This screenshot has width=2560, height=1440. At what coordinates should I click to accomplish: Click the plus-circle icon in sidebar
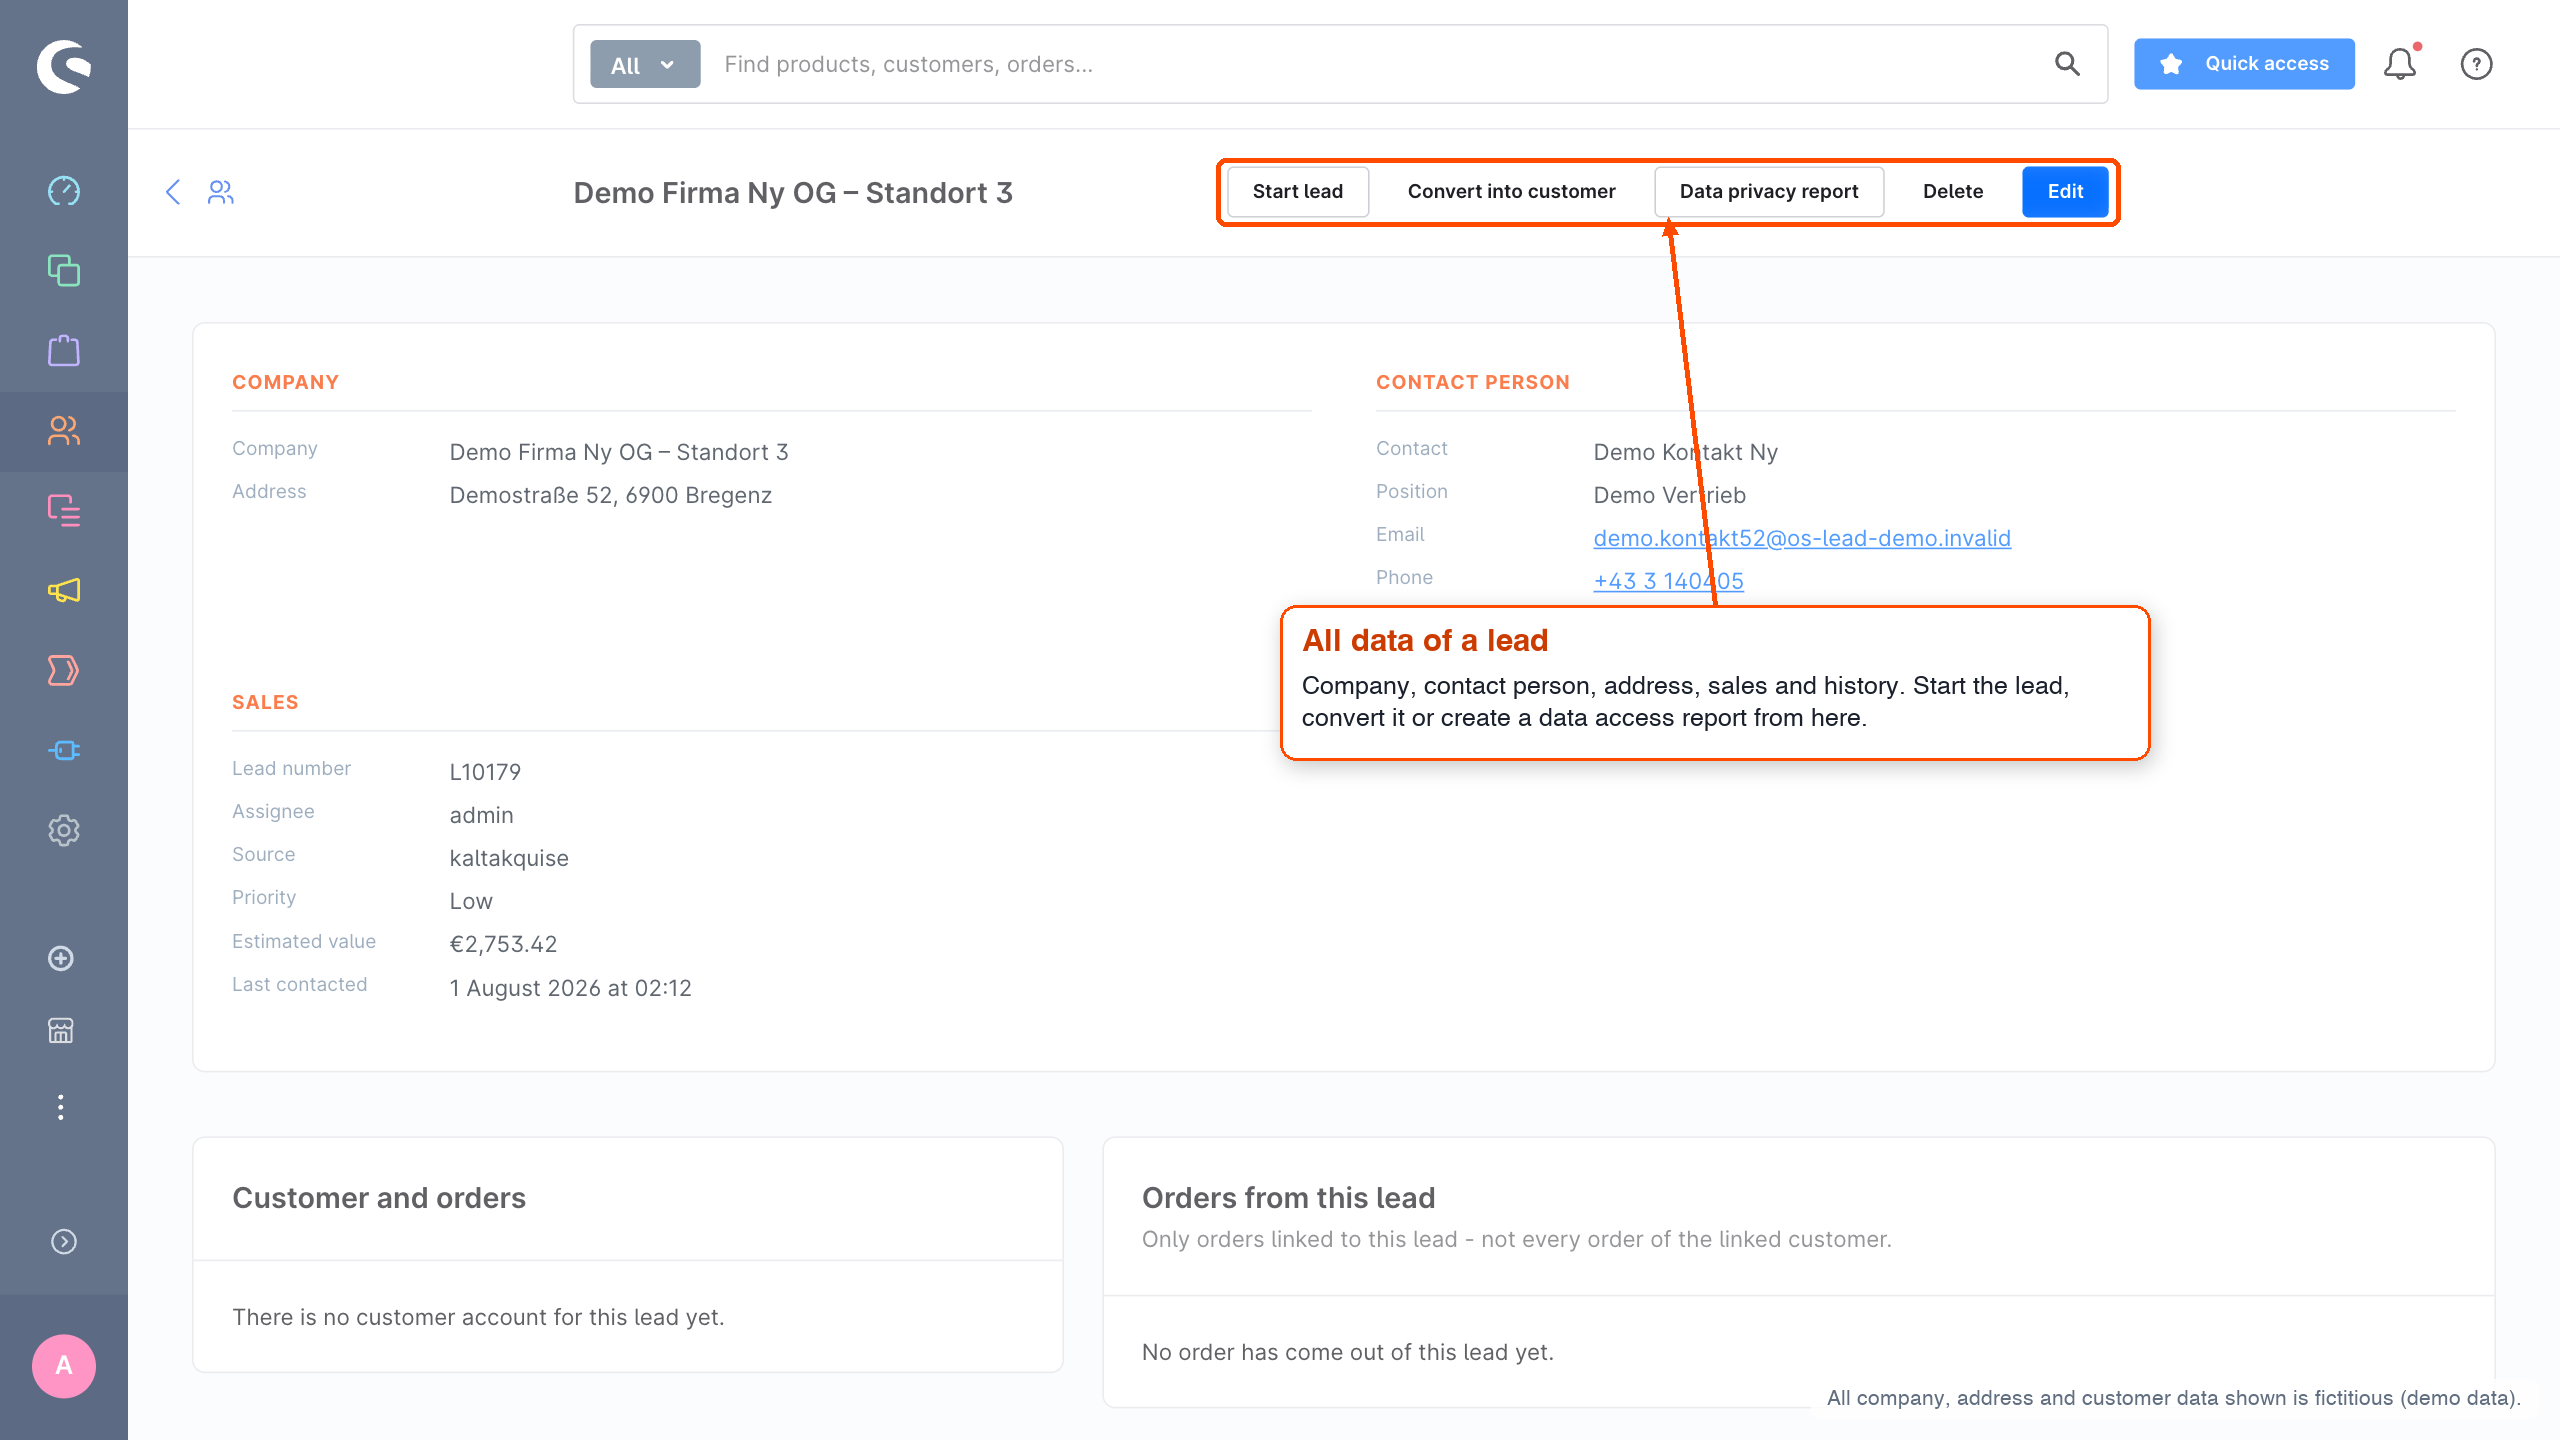[x=61, y=959]
